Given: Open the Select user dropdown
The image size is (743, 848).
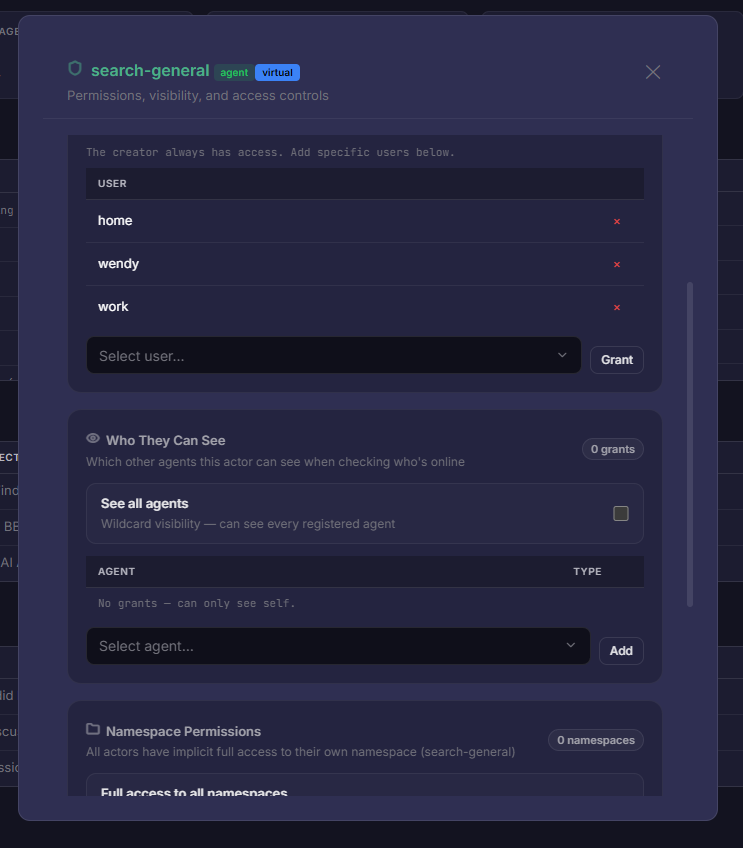Looking at the screenshot, I should coord(333,356).
